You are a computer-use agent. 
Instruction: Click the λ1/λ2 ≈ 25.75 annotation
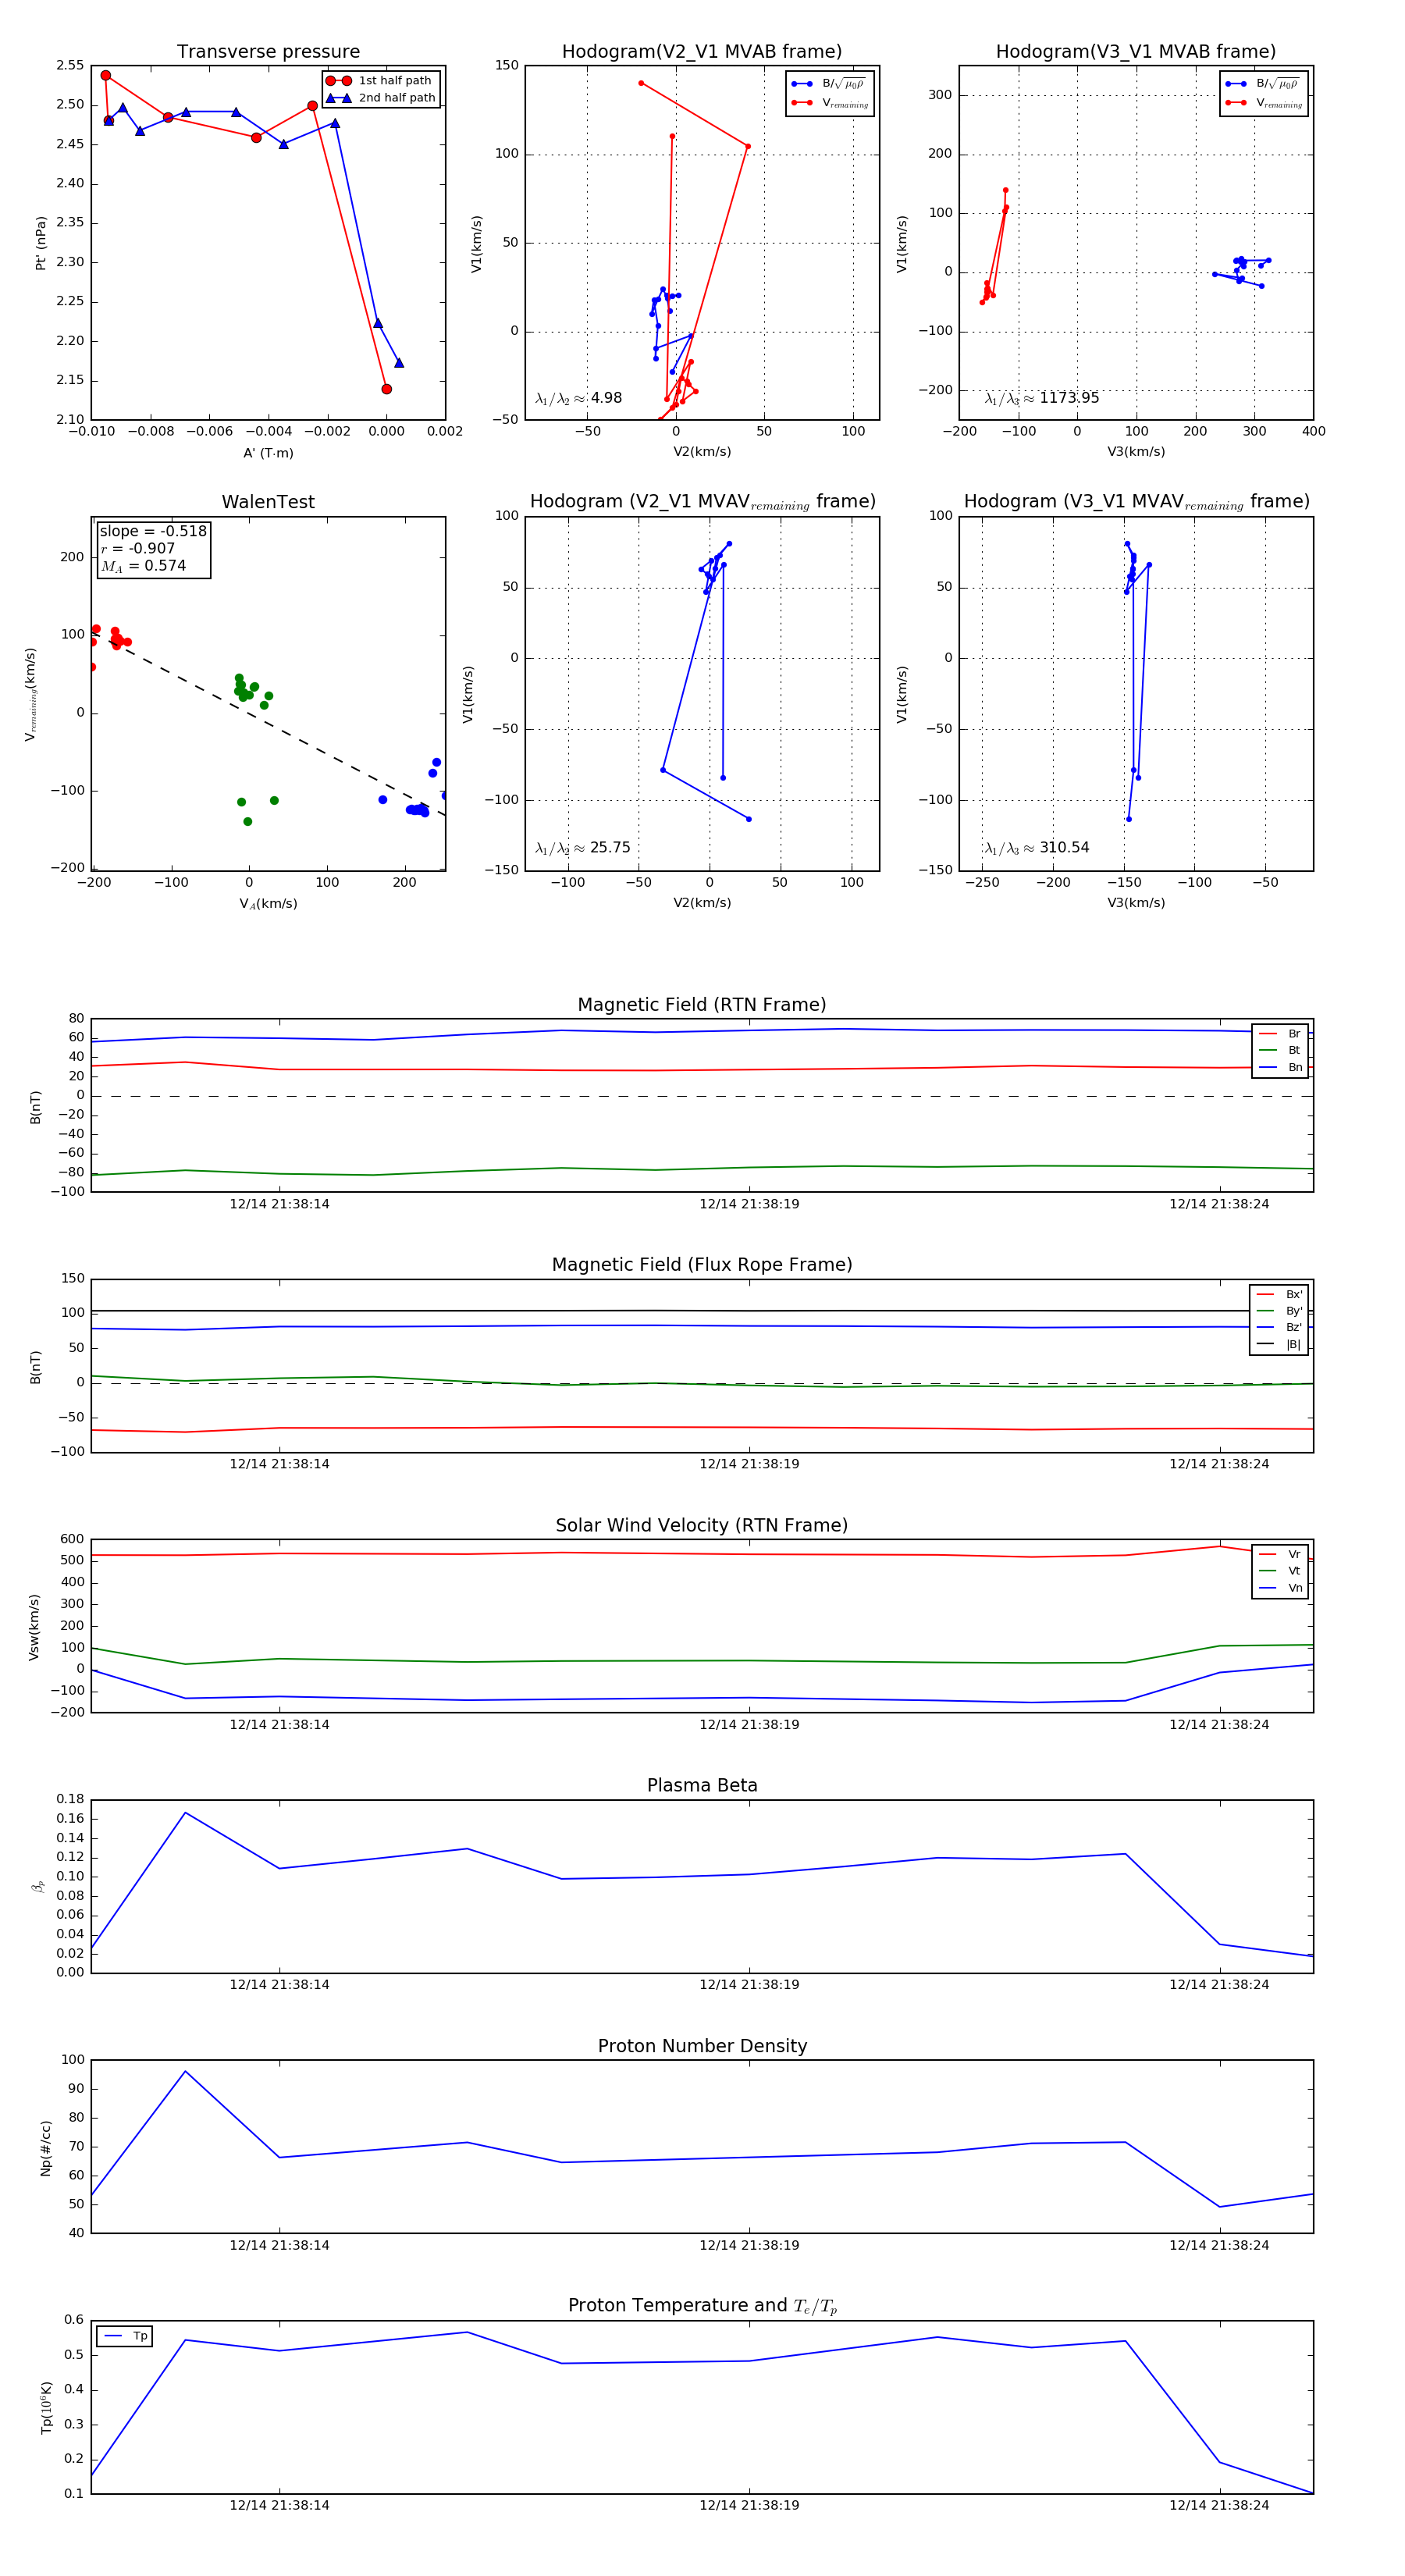582,848
